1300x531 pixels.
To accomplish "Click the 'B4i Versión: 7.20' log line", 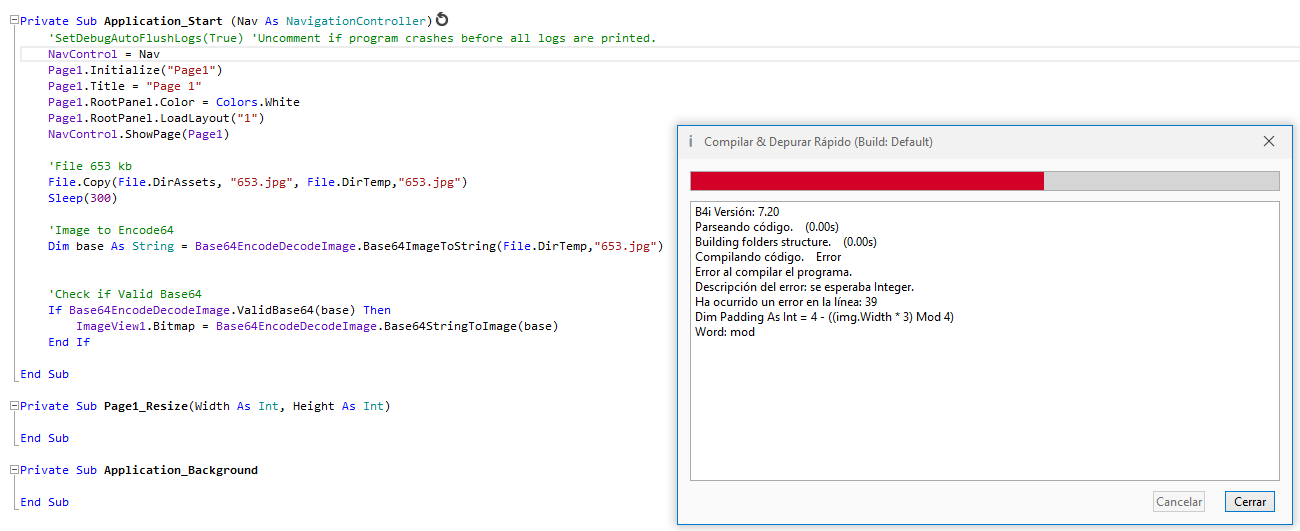I will pos(736,212).
